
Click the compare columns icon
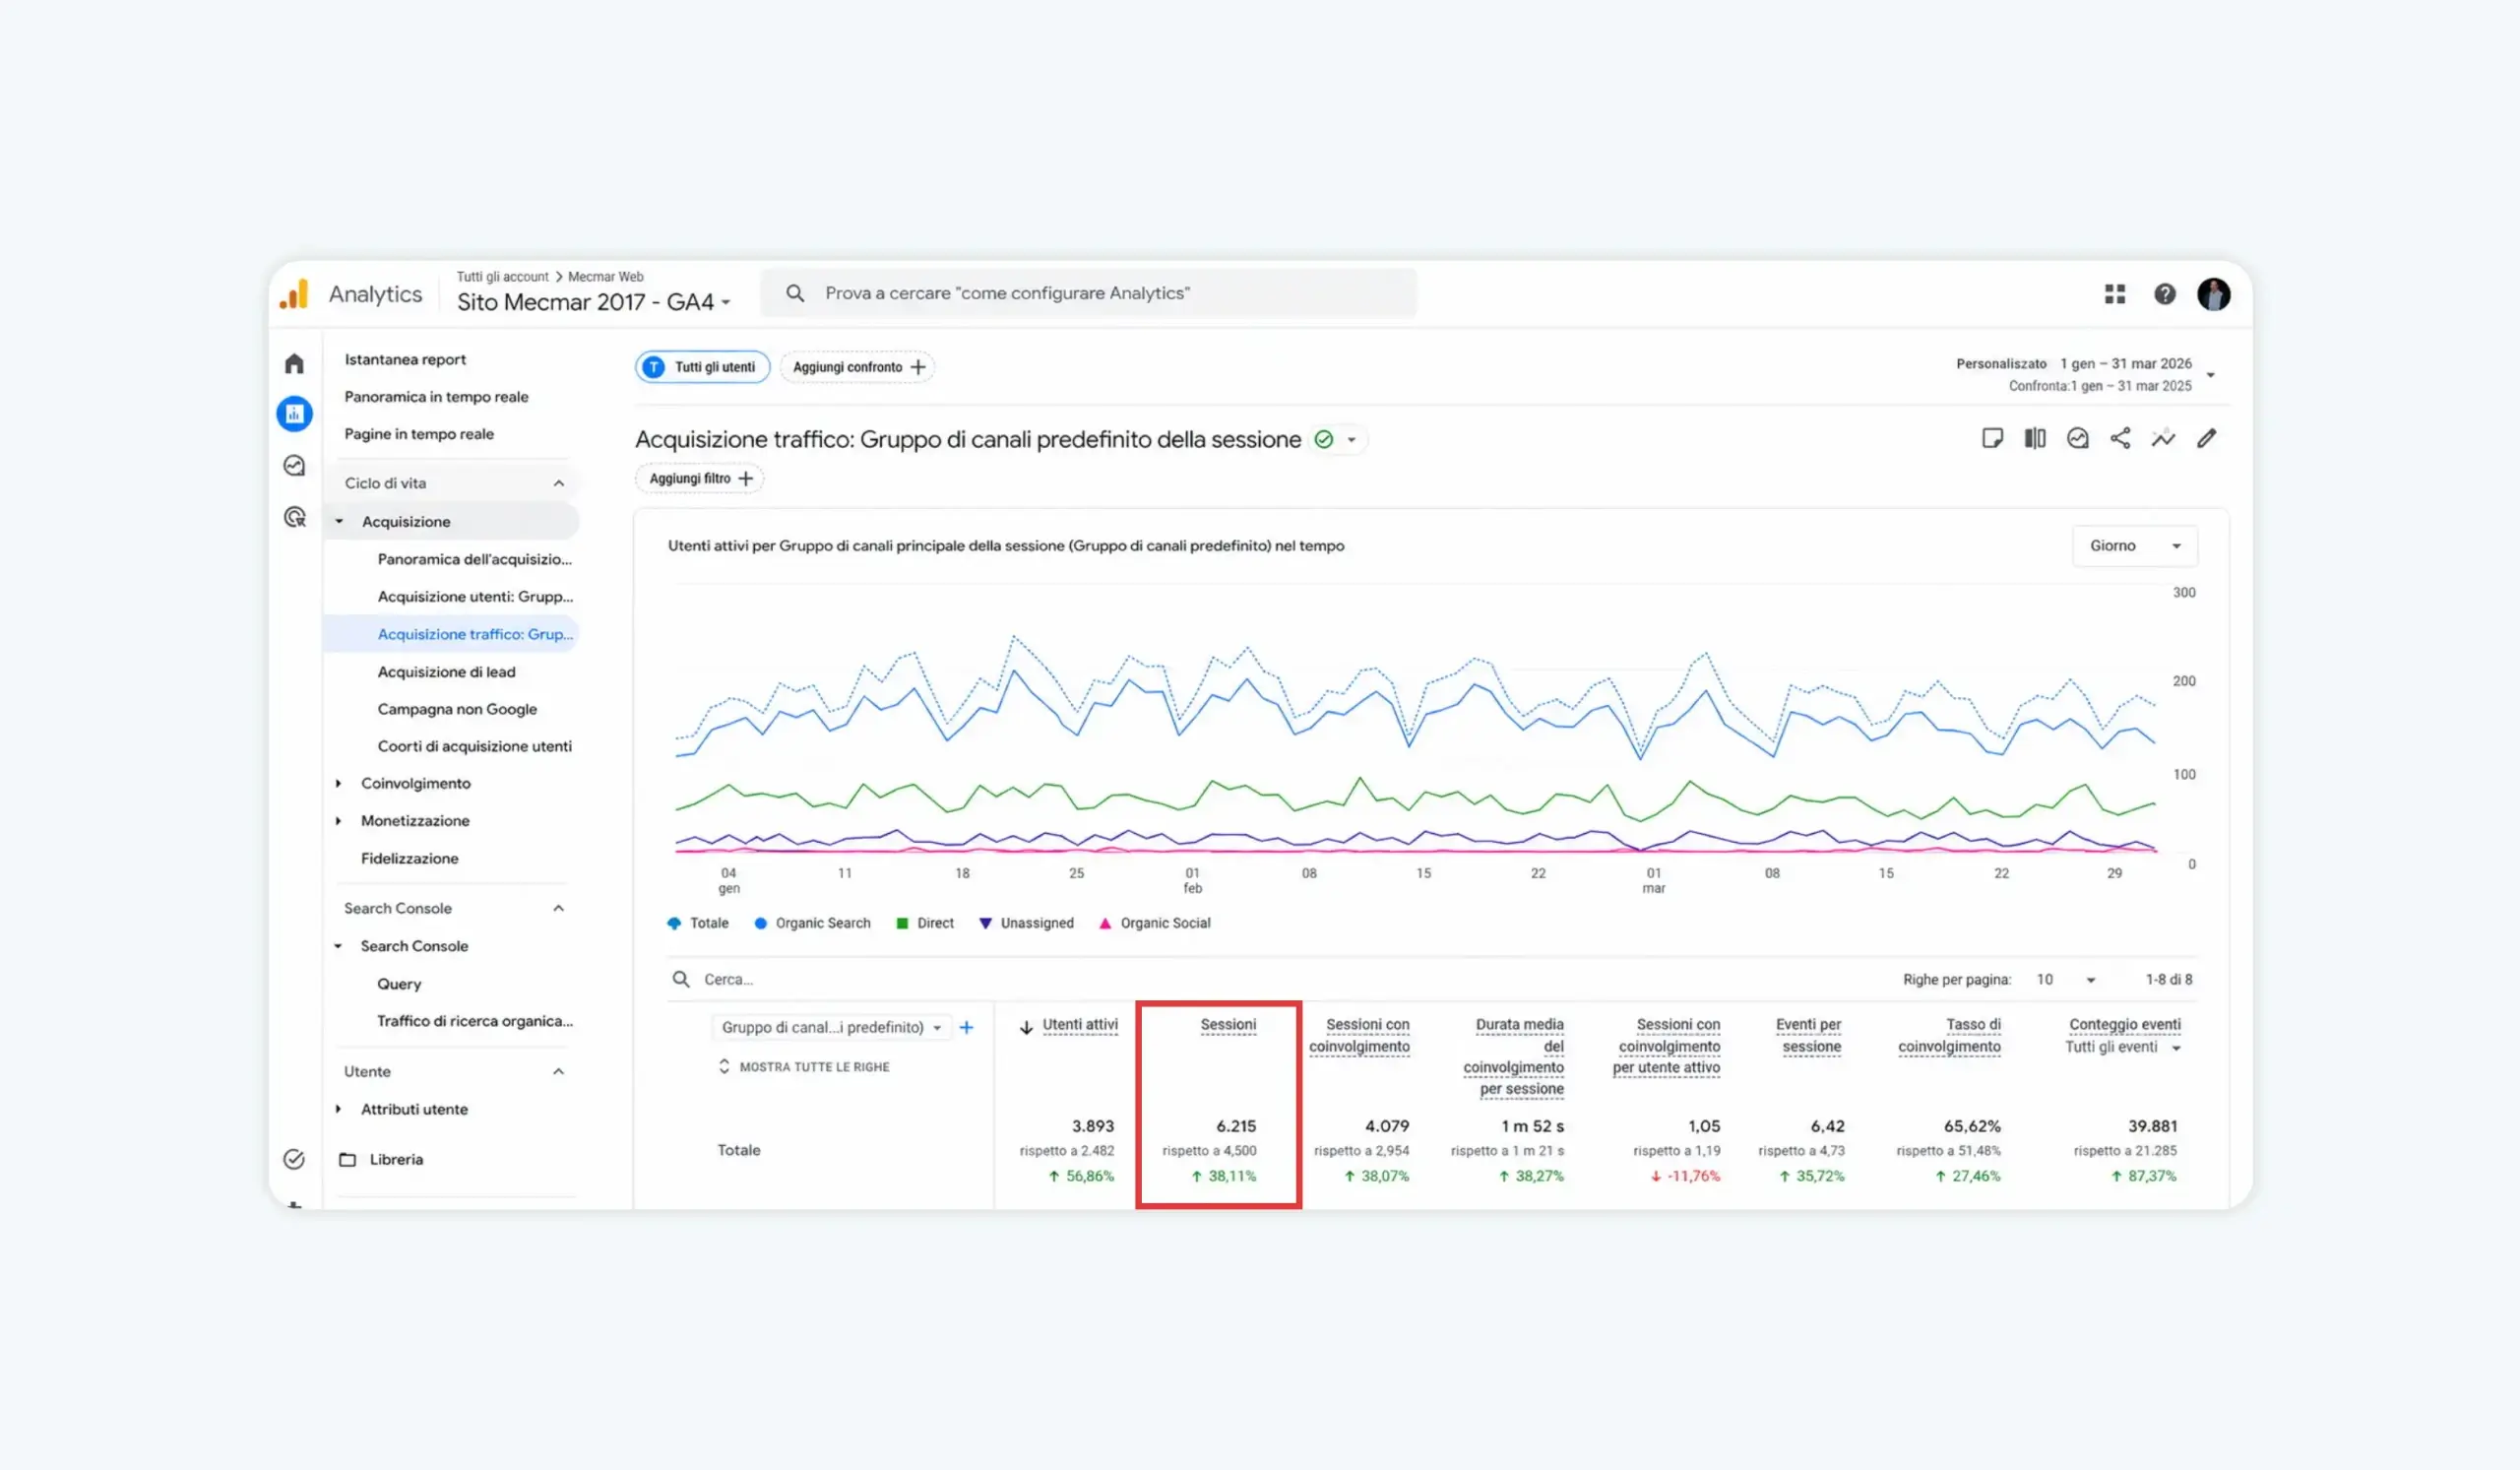2034,438
